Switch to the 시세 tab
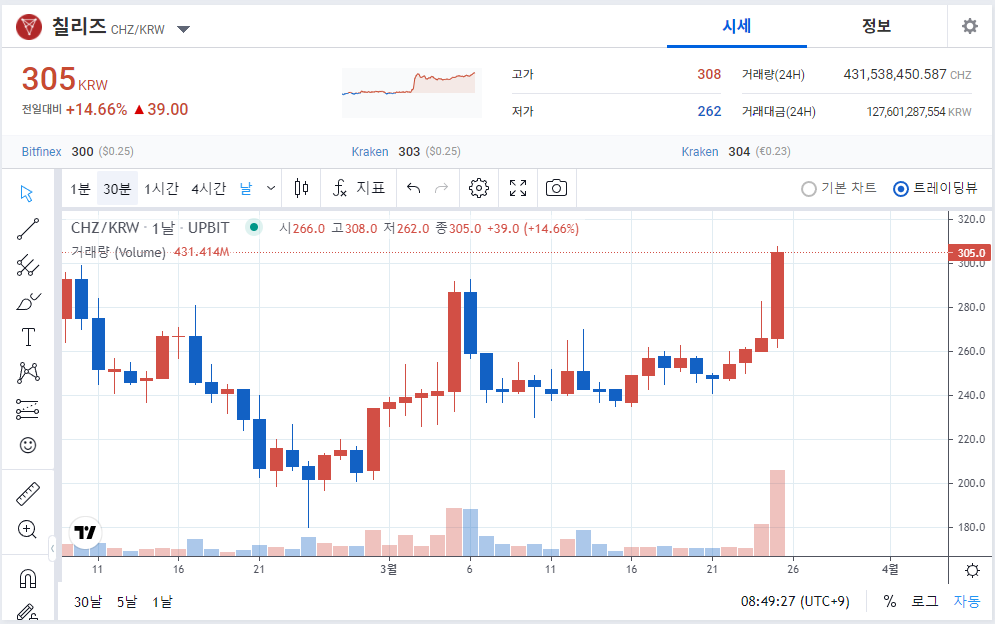Image resolution: width=995 pixels, height=624 pixels. [x=737, y=26]
